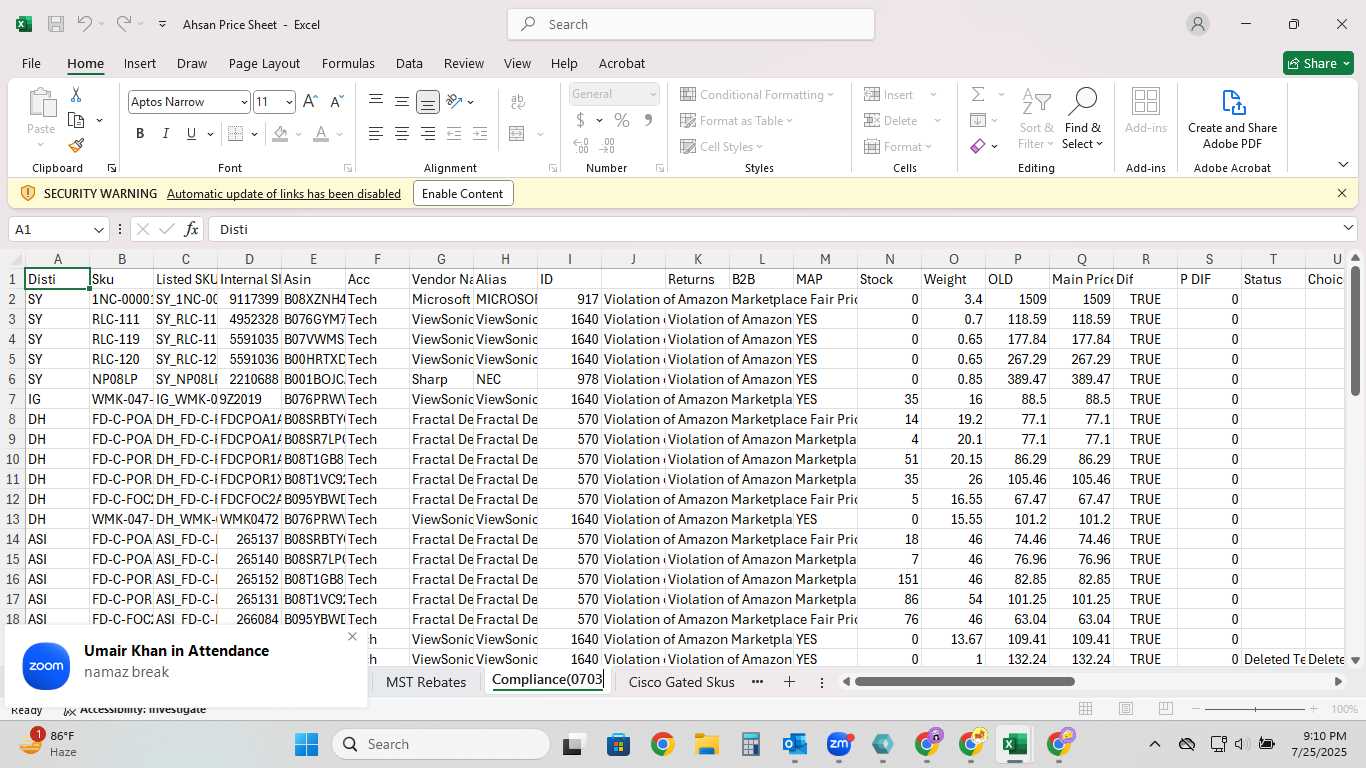
Task: Open Find & Select menu
Action: [x=1083, y=119]
